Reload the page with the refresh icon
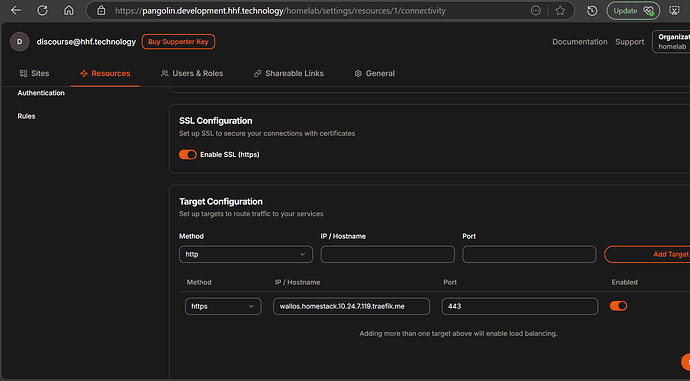The width and height of the screenshot is (690, 381). coord(42,10)
